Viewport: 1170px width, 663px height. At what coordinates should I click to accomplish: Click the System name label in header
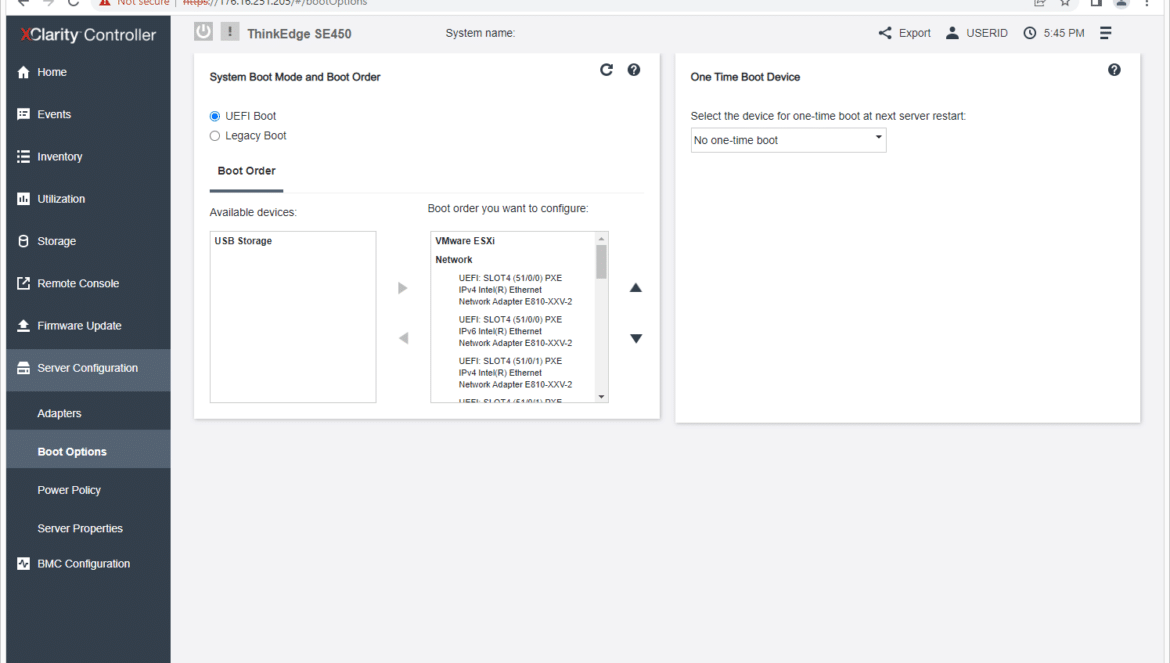480,33
